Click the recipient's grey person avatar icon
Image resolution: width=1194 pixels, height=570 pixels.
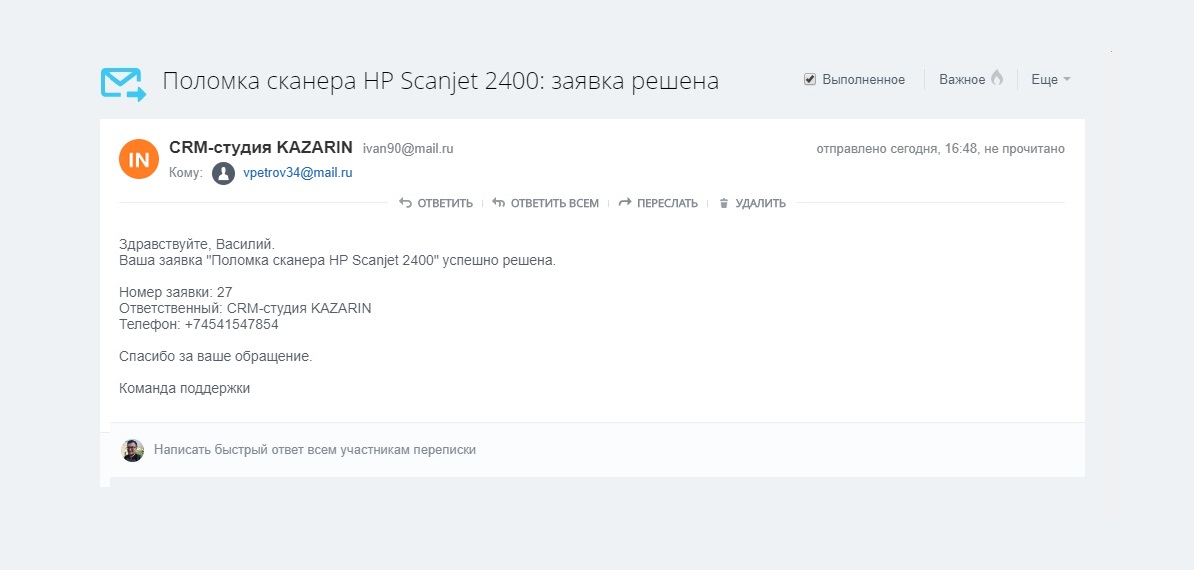click(x=223, y=173)
